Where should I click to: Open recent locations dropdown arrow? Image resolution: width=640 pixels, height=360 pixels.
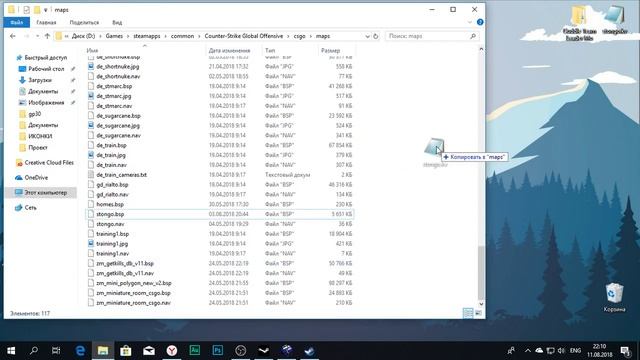click(37, 36)
